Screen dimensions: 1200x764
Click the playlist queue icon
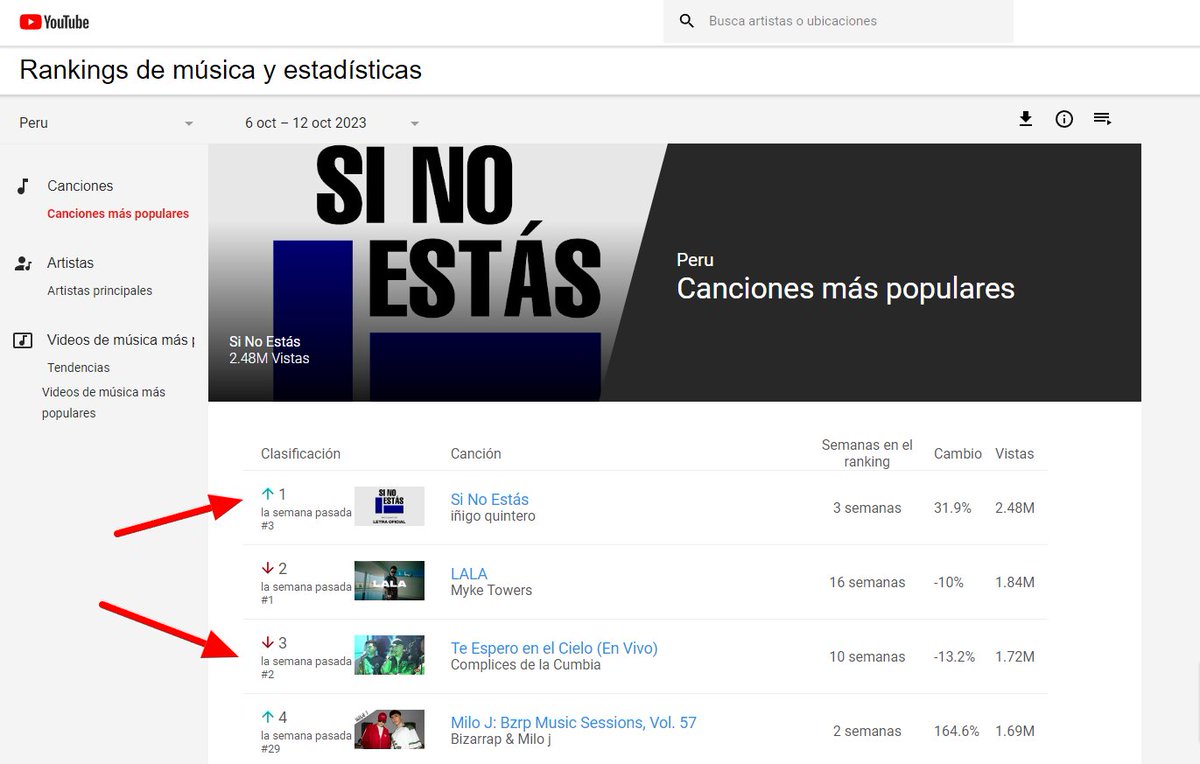(x=1102, y=119)
